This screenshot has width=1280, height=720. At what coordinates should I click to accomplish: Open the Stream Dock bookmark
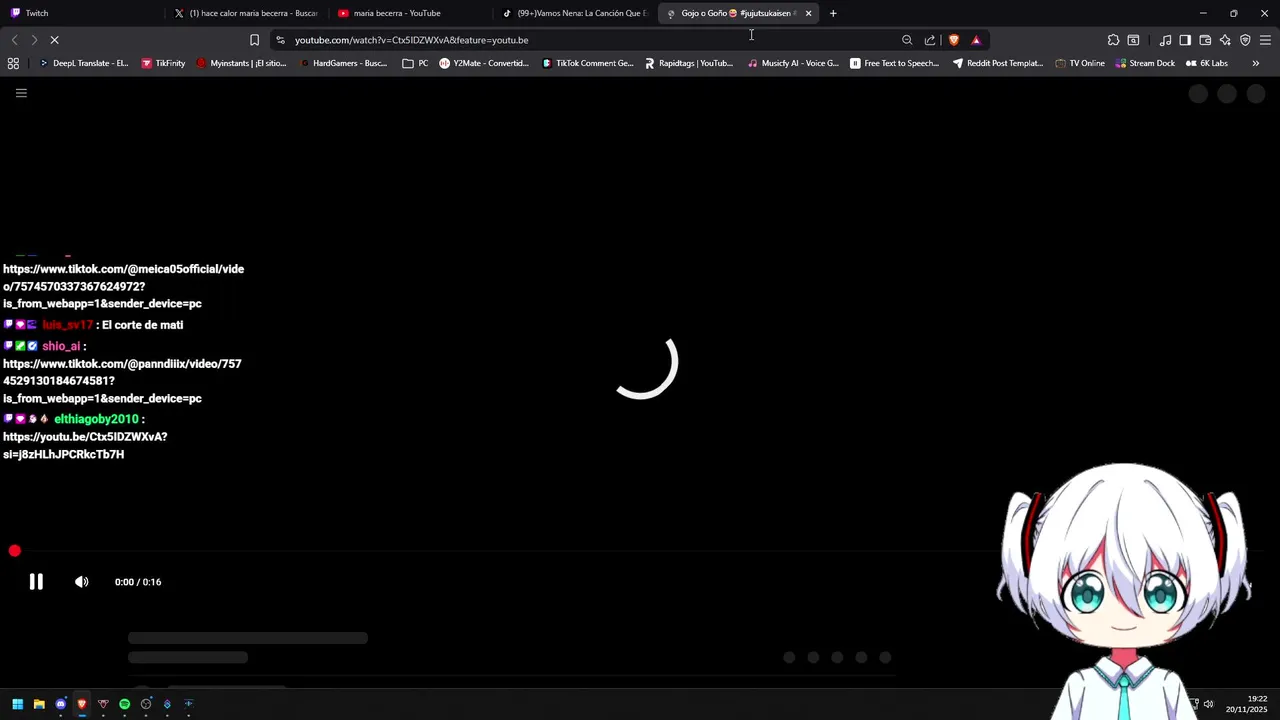[1145, 63]
